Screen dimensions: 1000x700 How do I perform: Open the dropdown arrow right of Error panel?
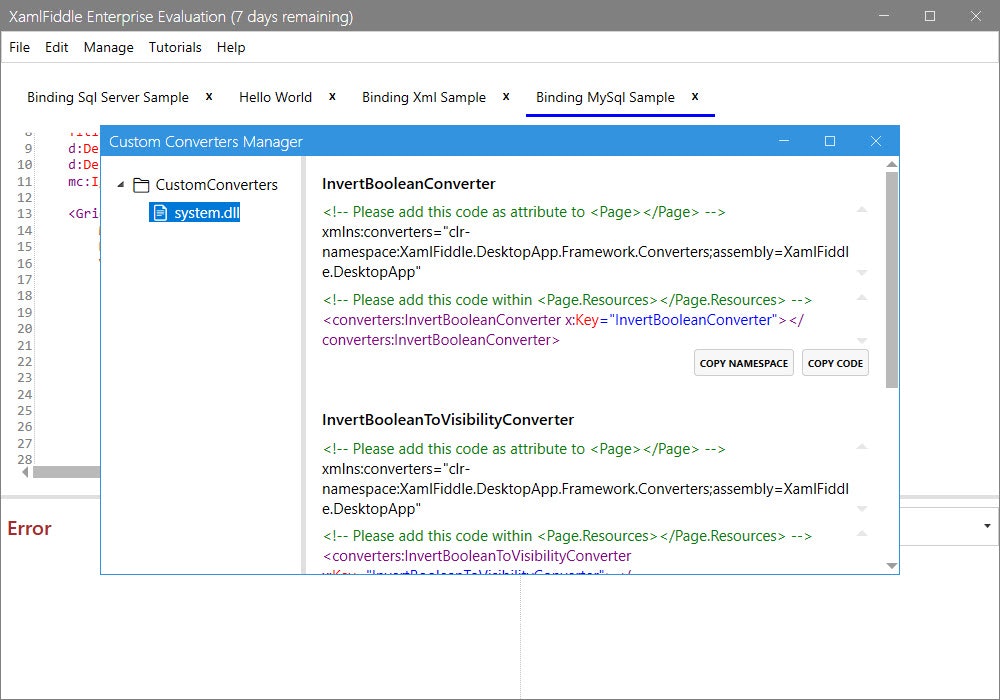987,526
